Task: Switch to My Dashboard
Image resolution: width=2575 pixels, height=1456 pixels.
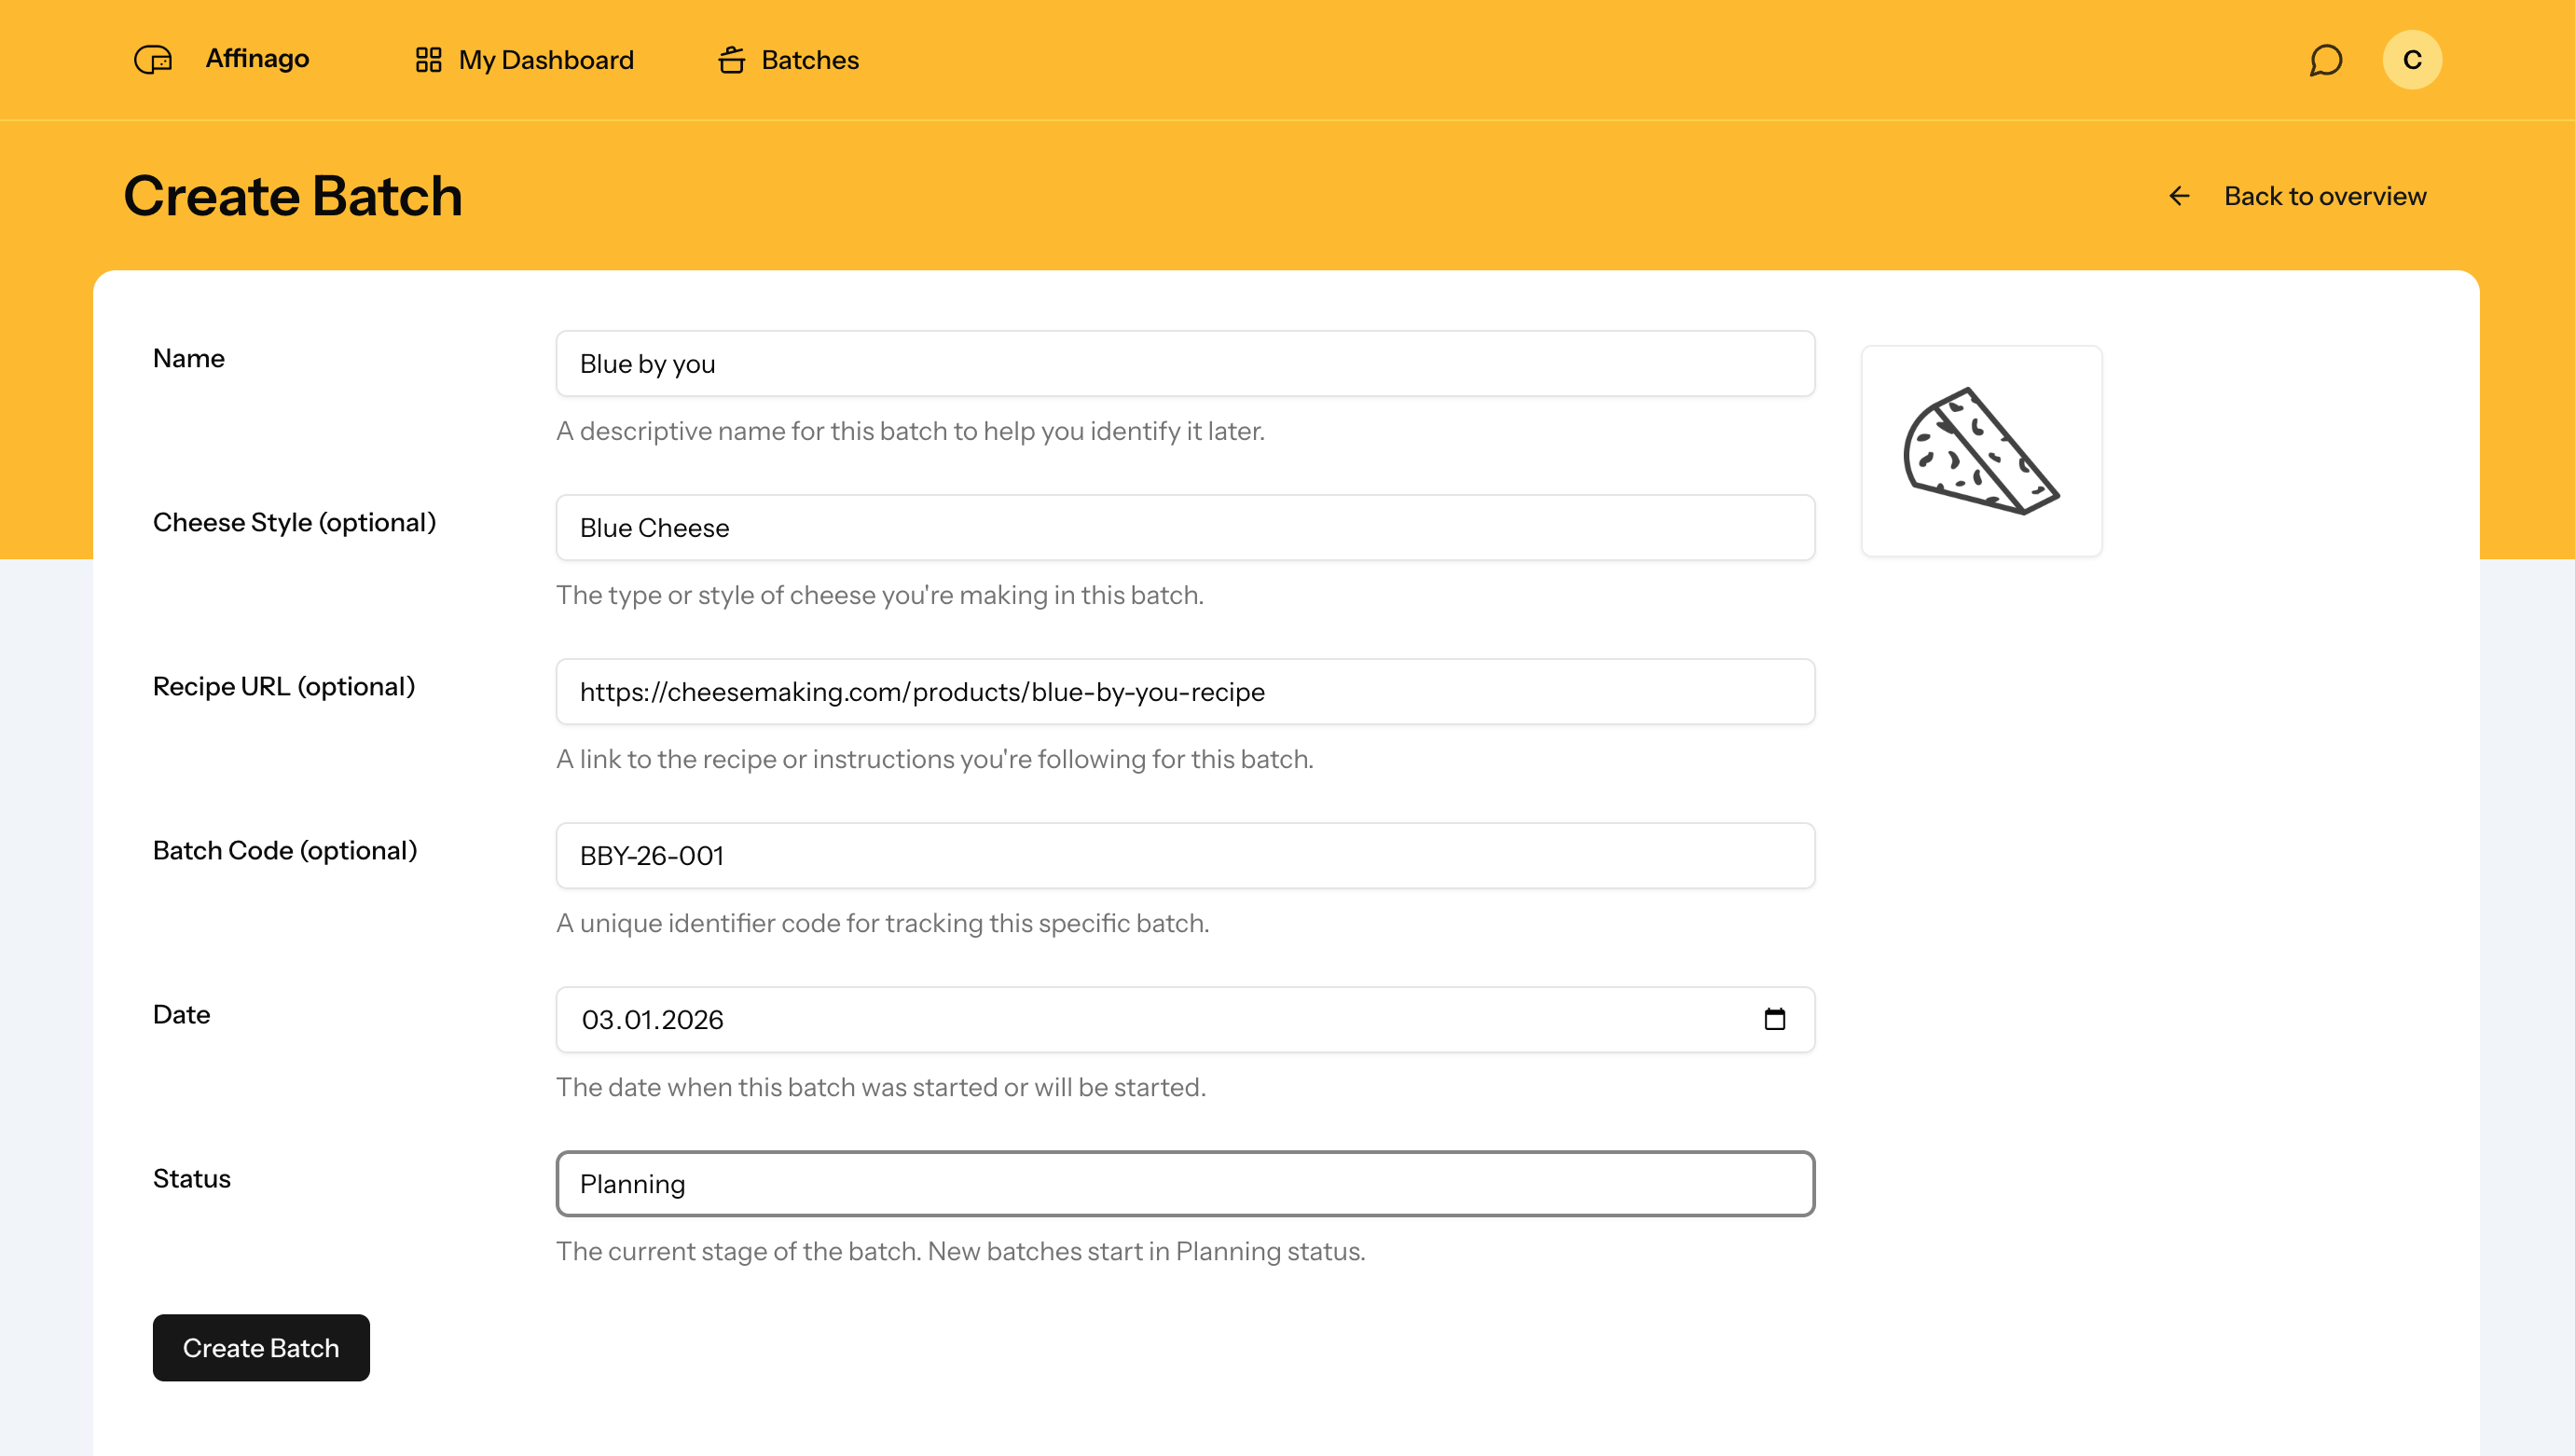Action: tap(546, 60)
